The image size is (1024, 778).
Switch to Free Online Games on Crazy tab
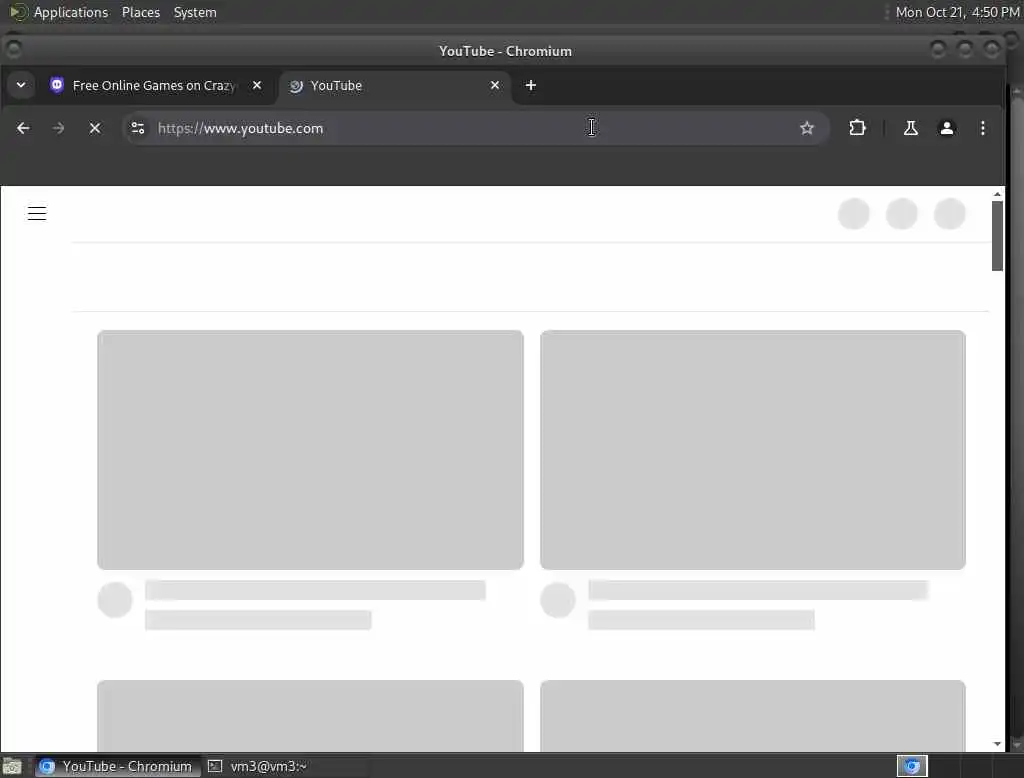tap(155, 86)
